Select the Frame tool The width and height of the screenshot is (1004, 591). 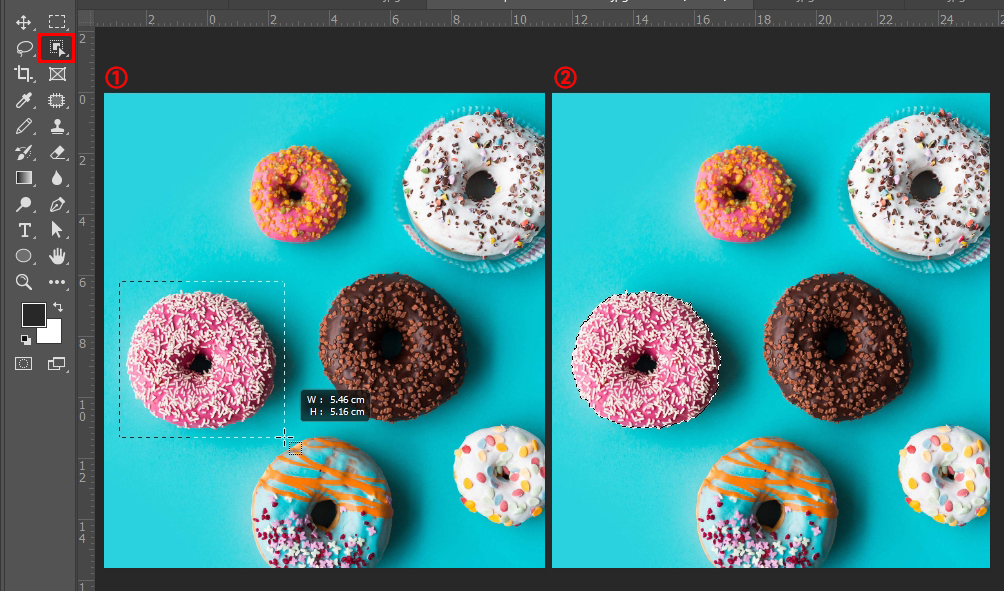57,74
